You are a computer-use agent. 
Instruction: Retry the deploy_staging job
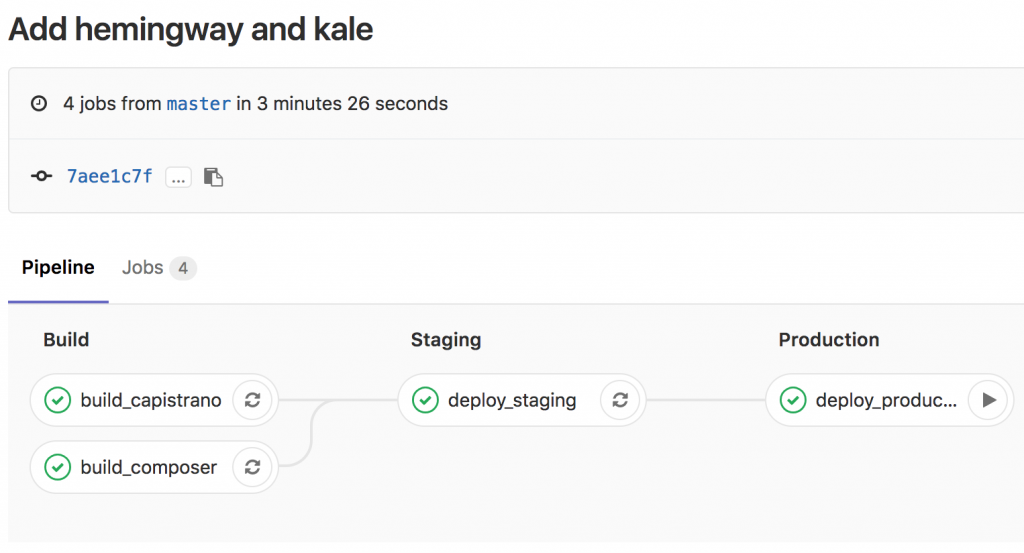620,400
